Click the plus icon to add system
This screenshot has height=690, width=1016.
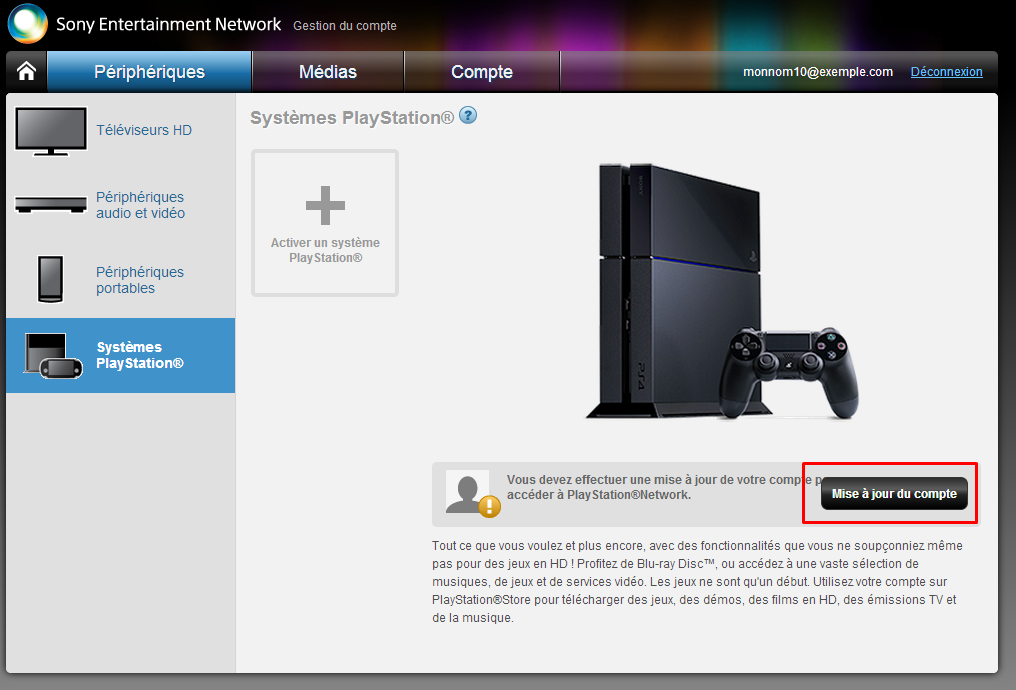[x=325, y=205]
